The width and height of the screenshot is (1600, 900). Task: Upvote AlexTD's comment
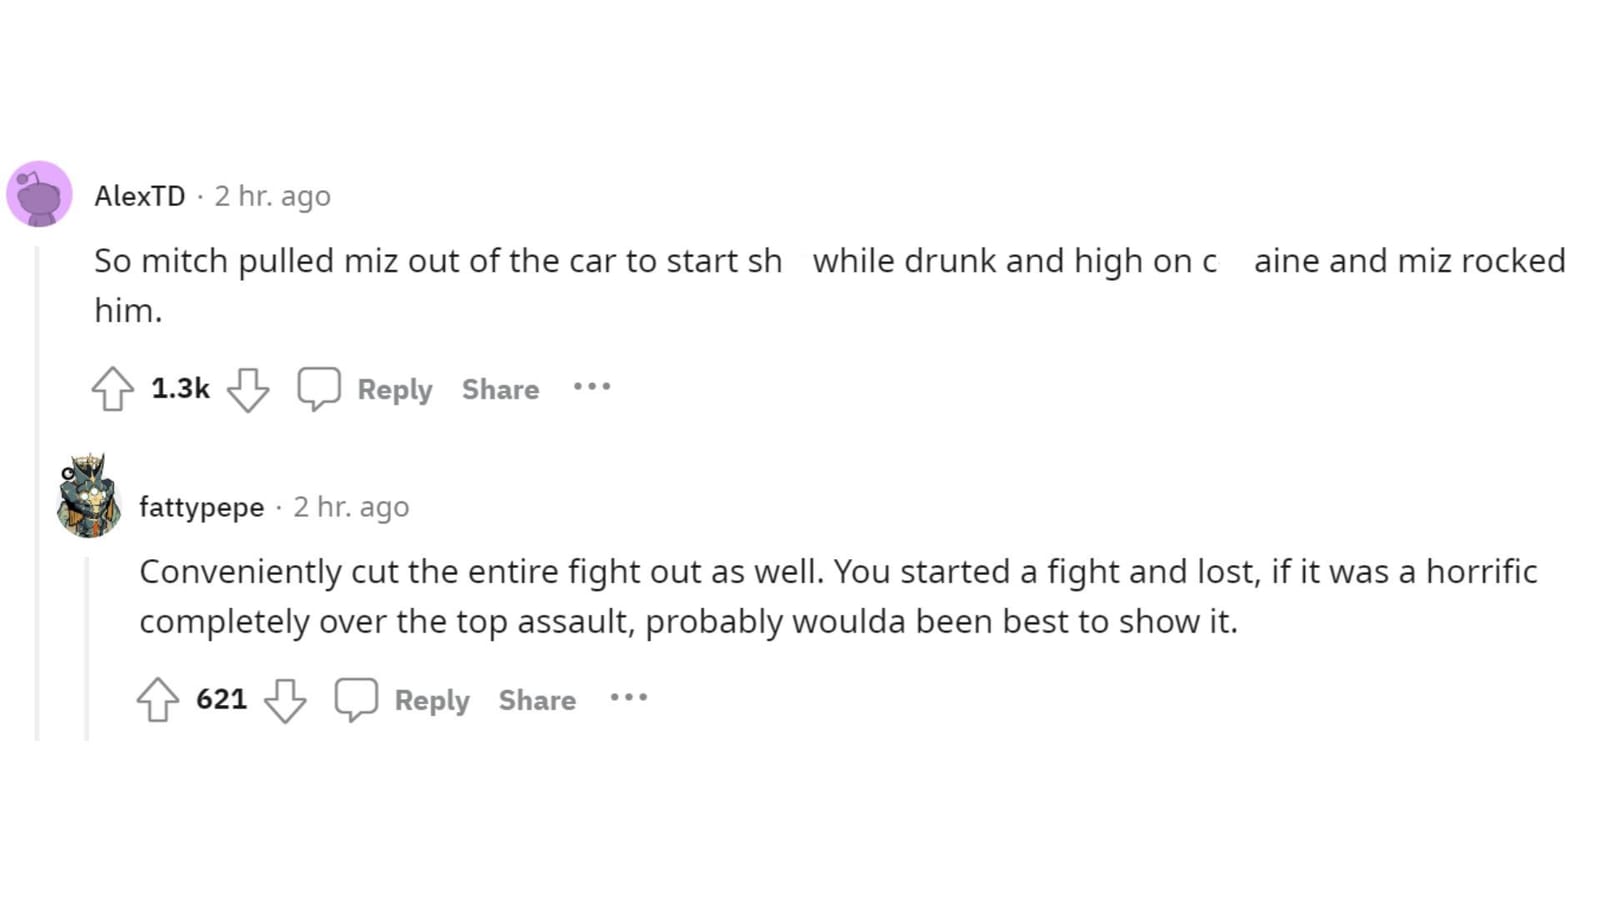[112, 389]
